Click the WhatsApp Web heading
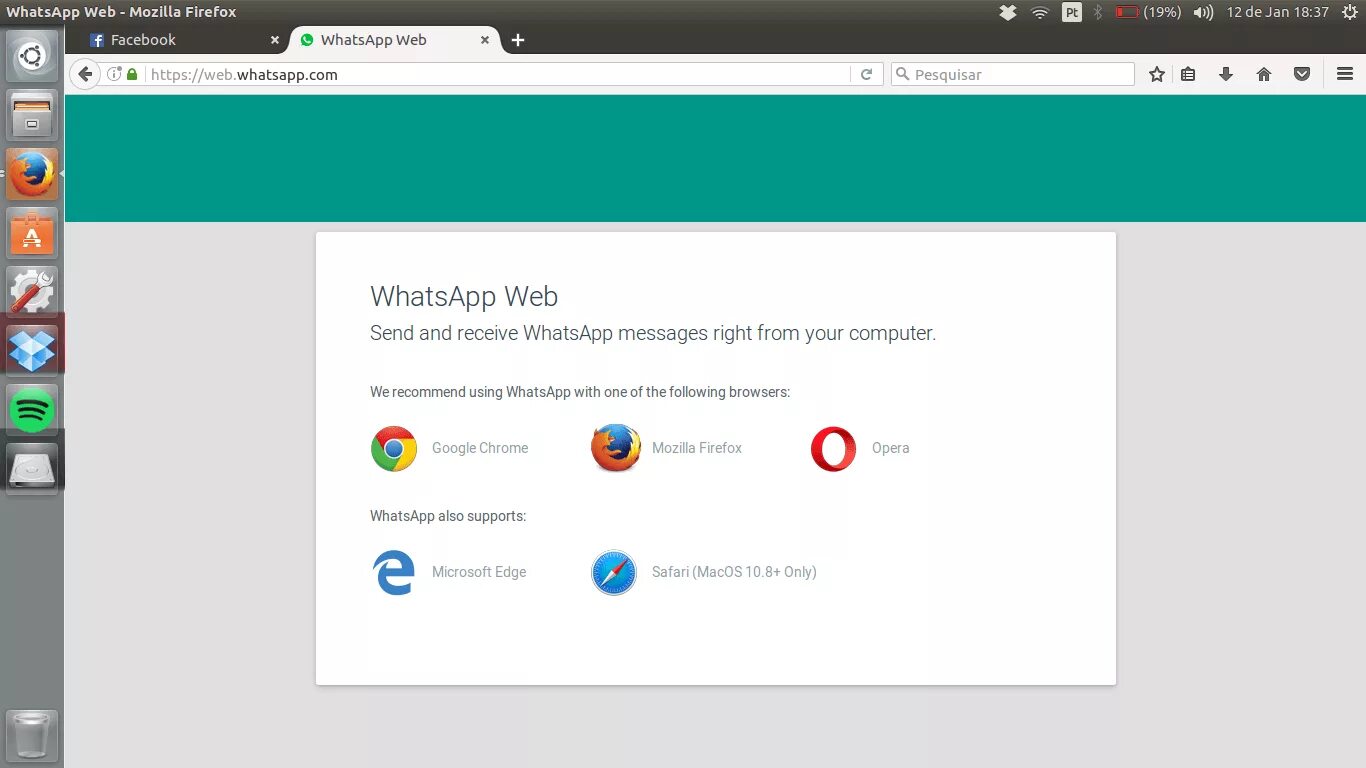The width and height of the screenshot is (1366, 768). 464,296
